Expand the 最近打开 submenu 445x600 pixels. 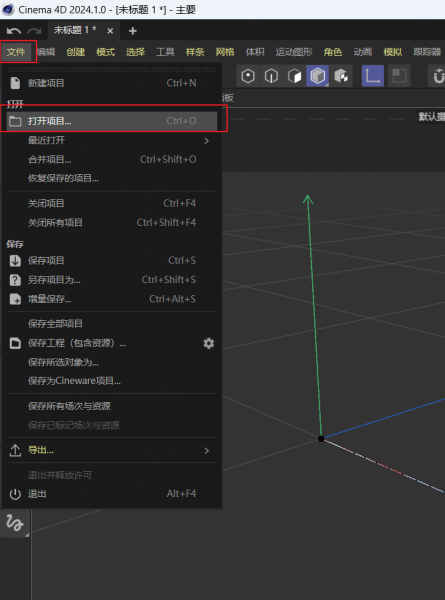click(112, 140)
